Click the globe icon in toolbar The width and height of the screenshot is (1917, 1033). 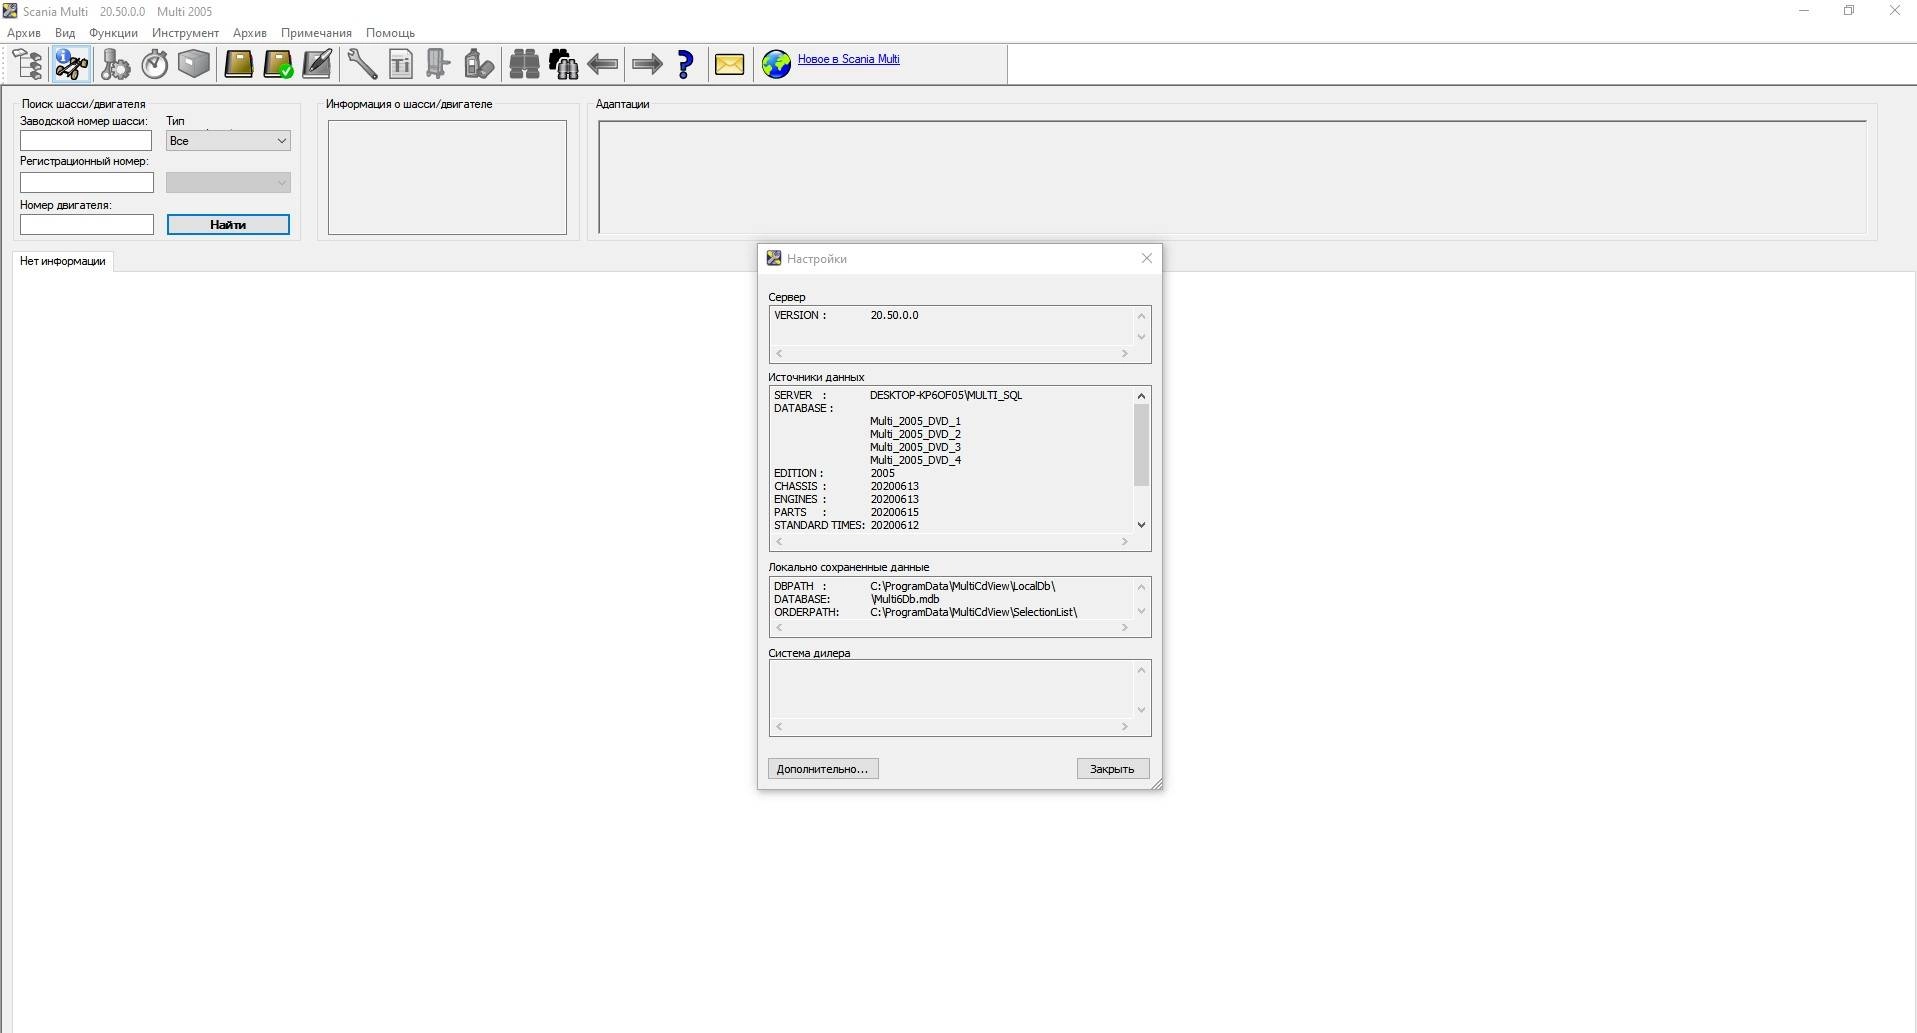pos(776,65)
